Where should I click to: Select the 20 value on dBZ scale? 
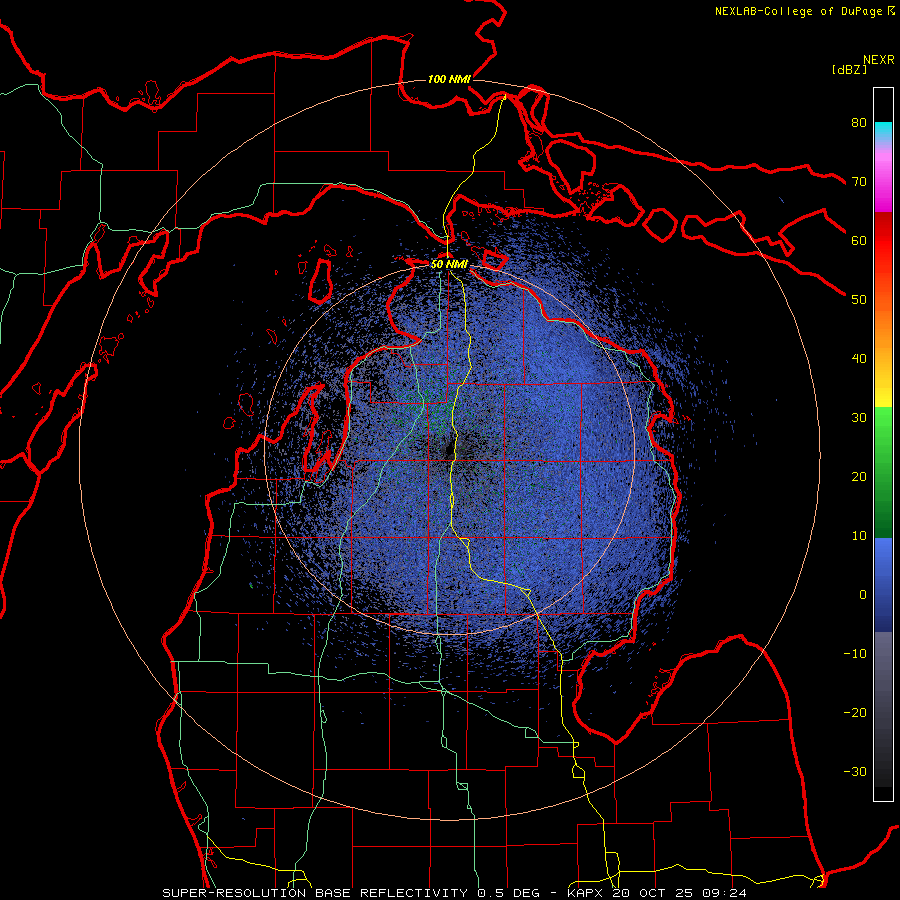click(859, 477)
